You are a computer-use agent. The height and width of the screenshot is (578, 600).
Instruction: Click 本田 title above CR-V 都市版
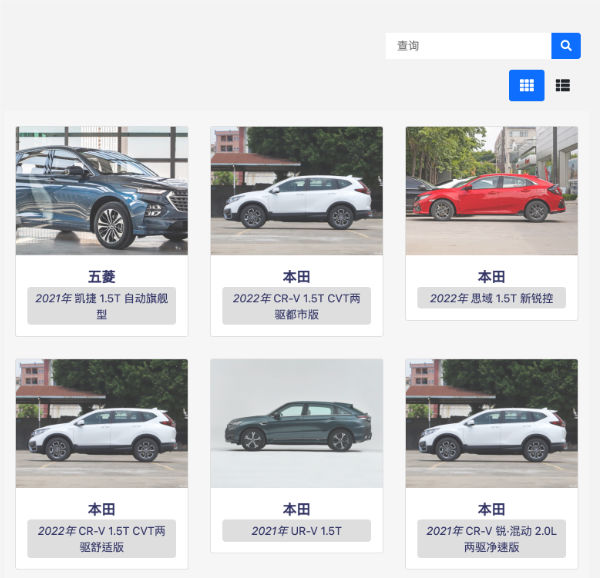(x=297, y=277)
